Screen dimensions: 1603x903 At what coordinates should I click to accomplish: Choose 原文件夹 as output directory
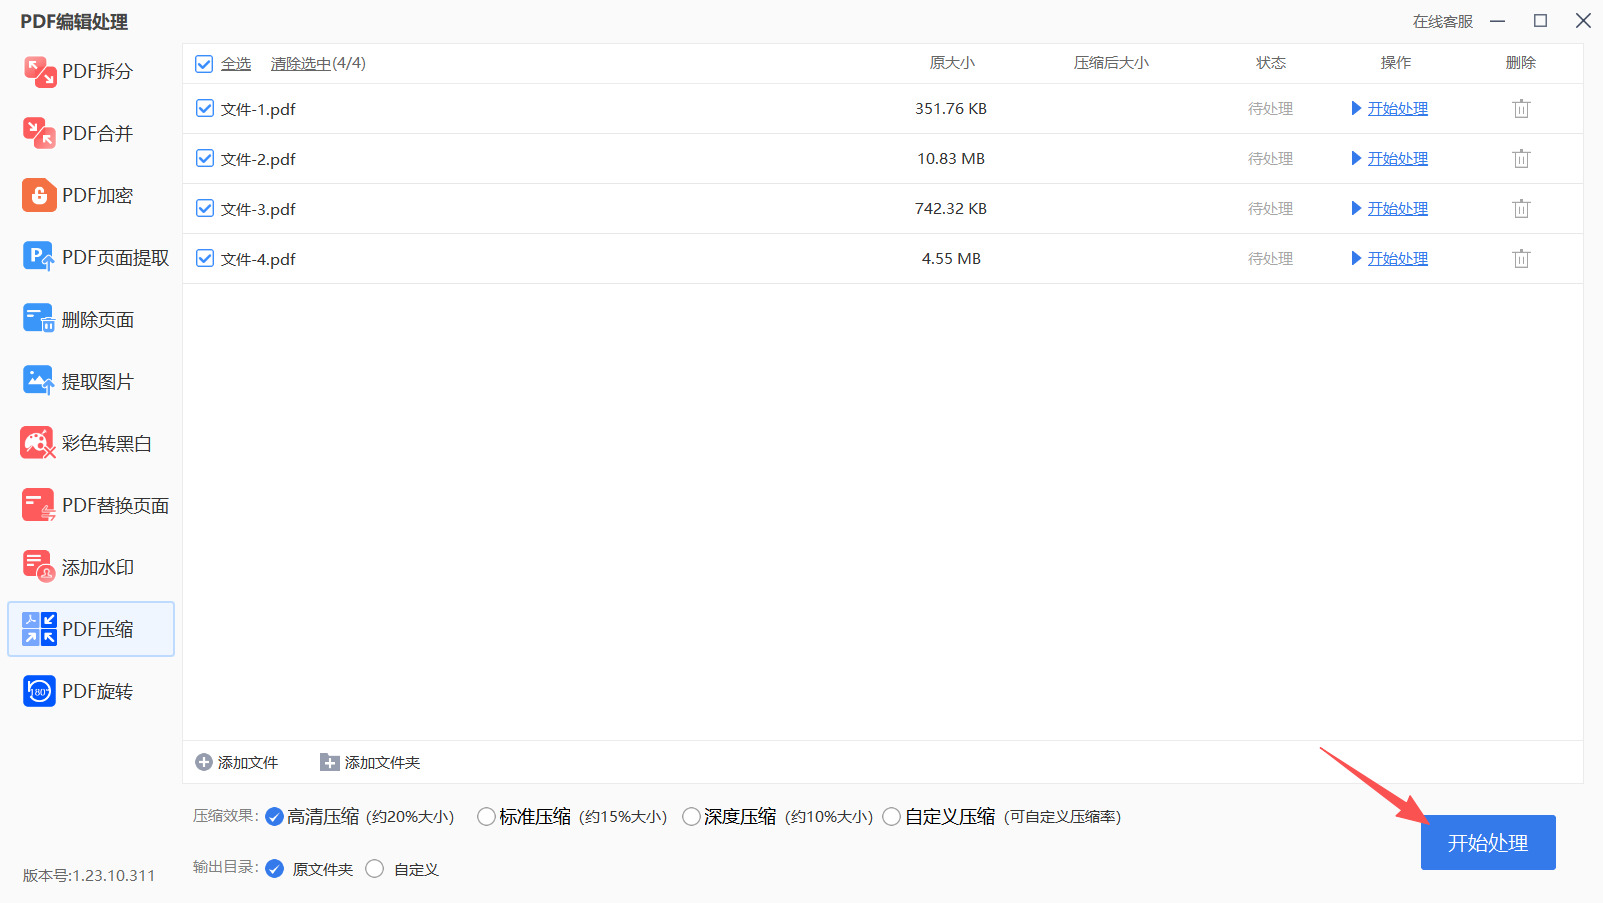(275, 869)
